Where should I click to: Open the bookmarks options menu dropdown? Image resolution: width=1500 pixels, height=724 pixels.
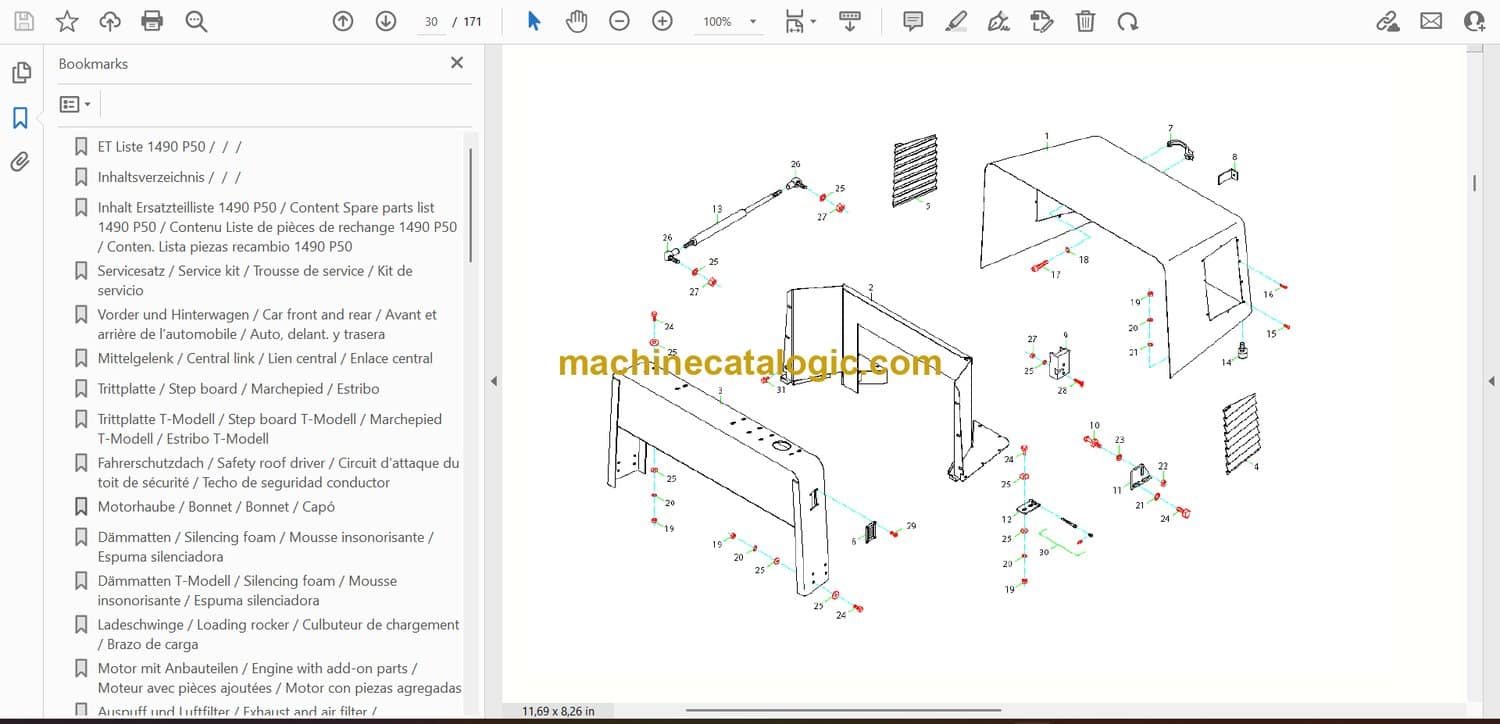[75, 104]
